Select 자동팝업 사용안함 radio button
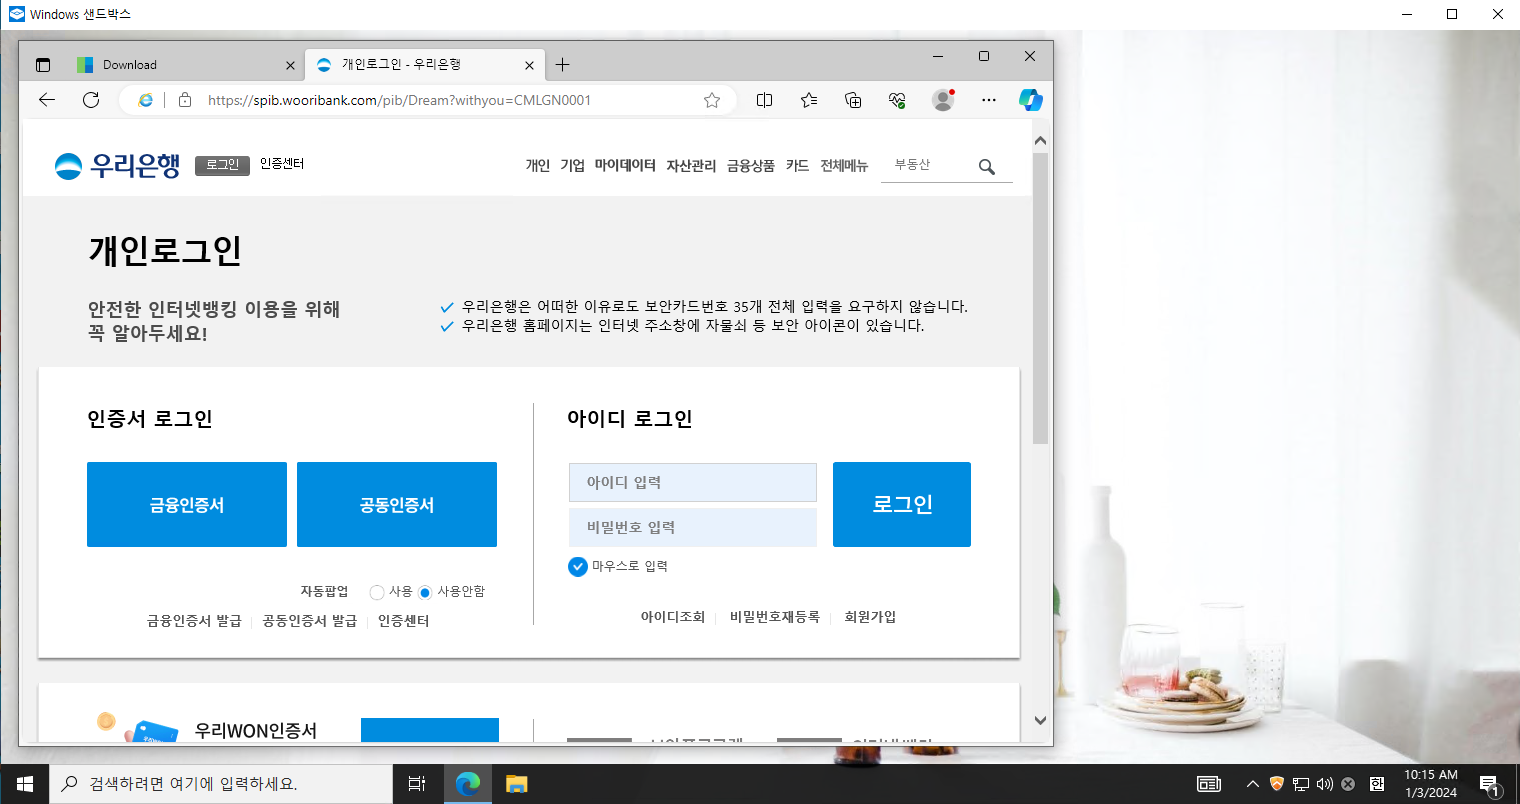 425,592
